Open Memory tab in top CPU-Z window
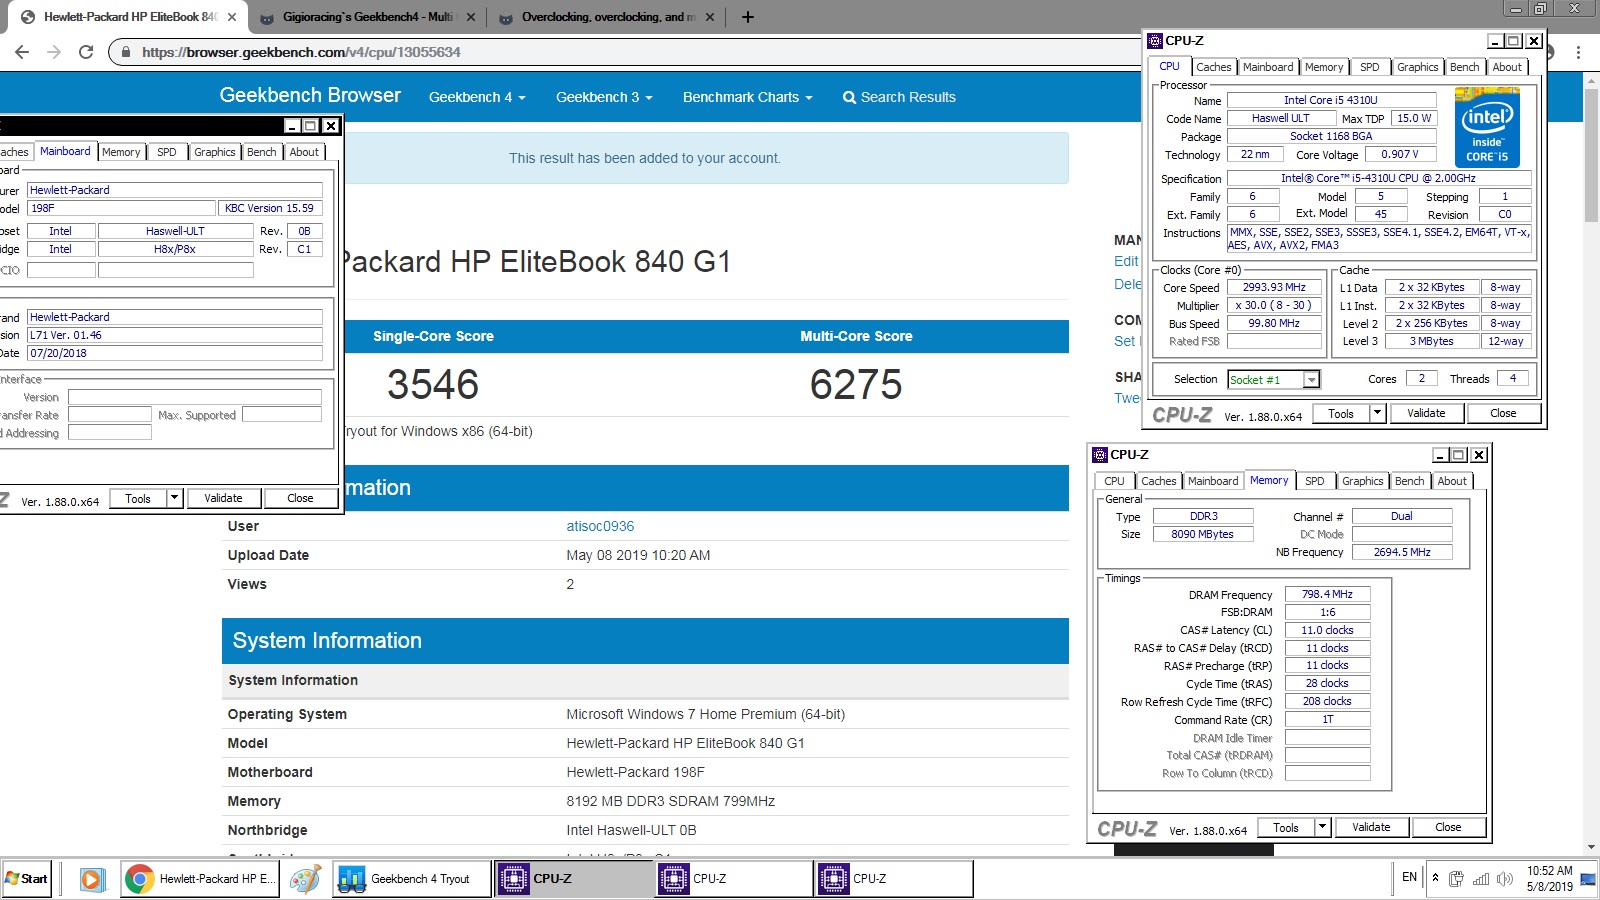 (x=1323, y=67)
